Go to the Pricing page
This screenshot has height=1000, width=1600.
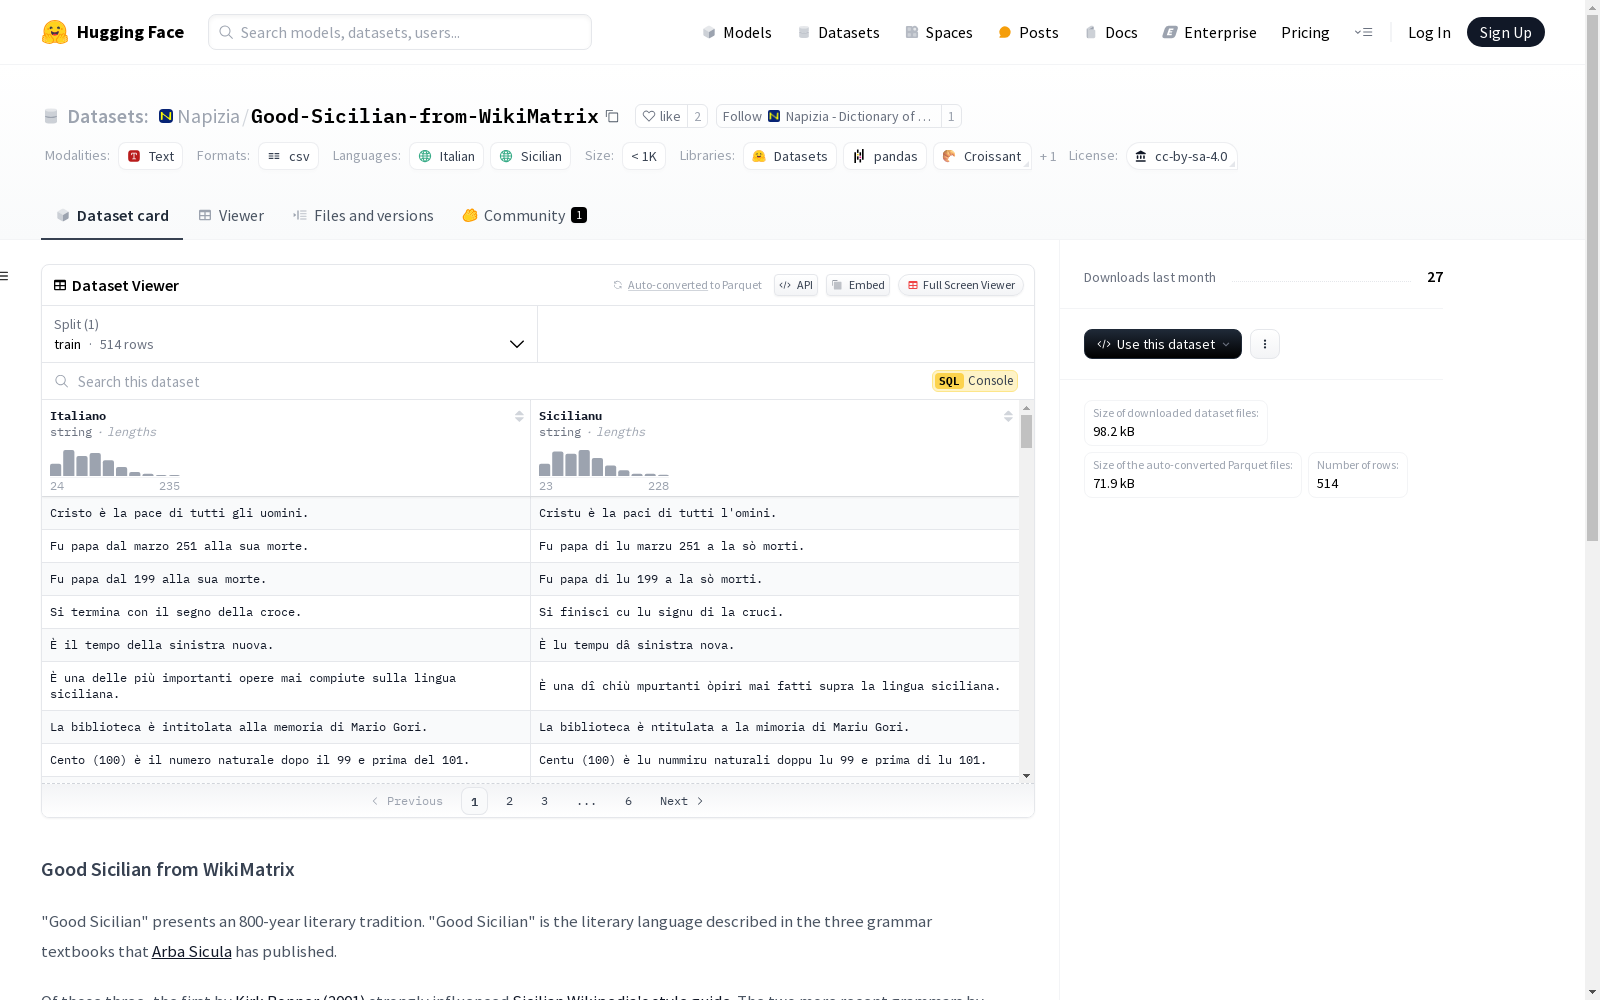(1305, 32)
